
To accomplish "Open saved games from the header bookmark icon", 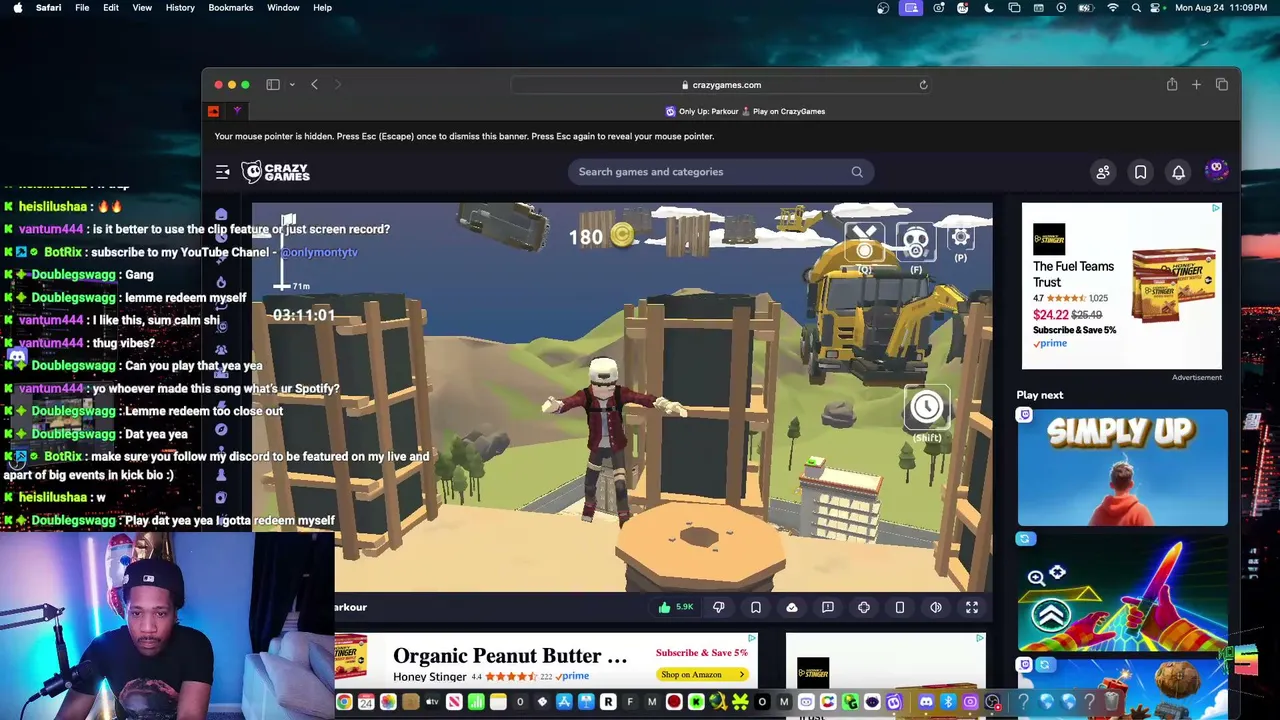I will pyautogui.click(x=1140, y=172).
